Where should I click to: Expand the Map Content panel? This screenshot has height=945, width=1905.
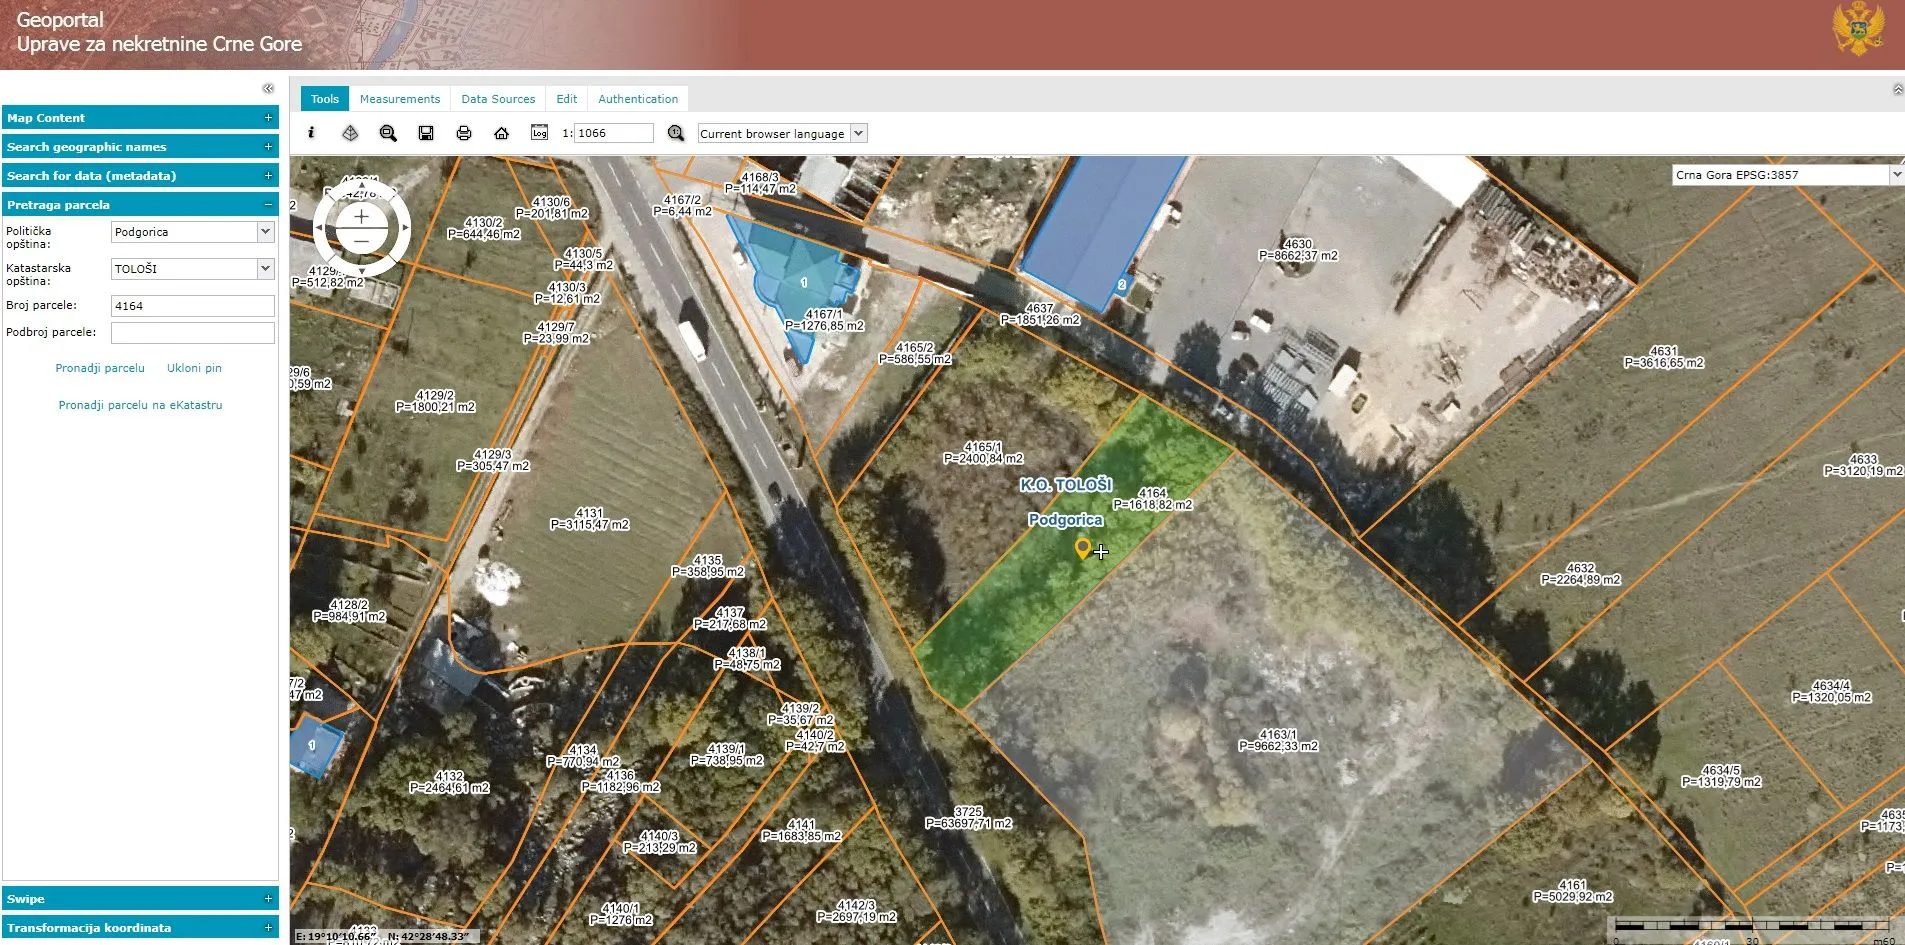140,118
